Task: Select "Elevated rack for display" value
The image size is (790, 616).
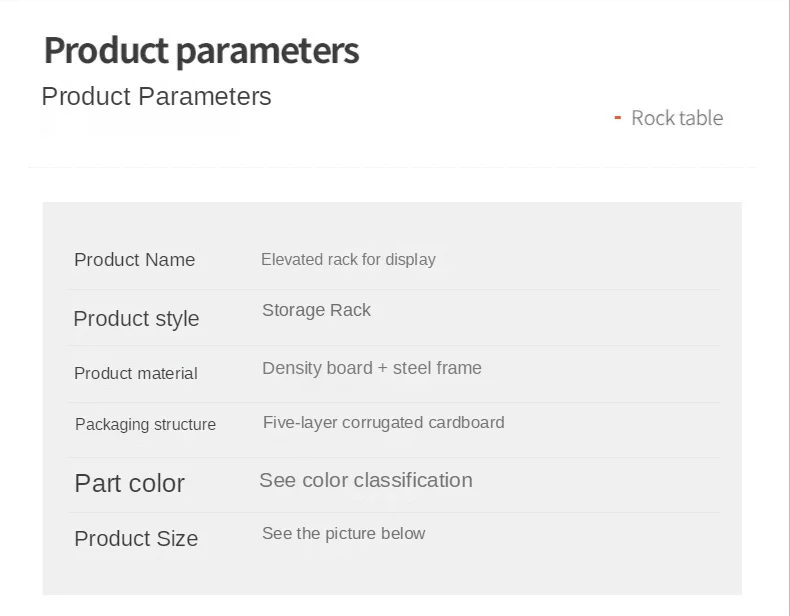Action: coord(348,260)
